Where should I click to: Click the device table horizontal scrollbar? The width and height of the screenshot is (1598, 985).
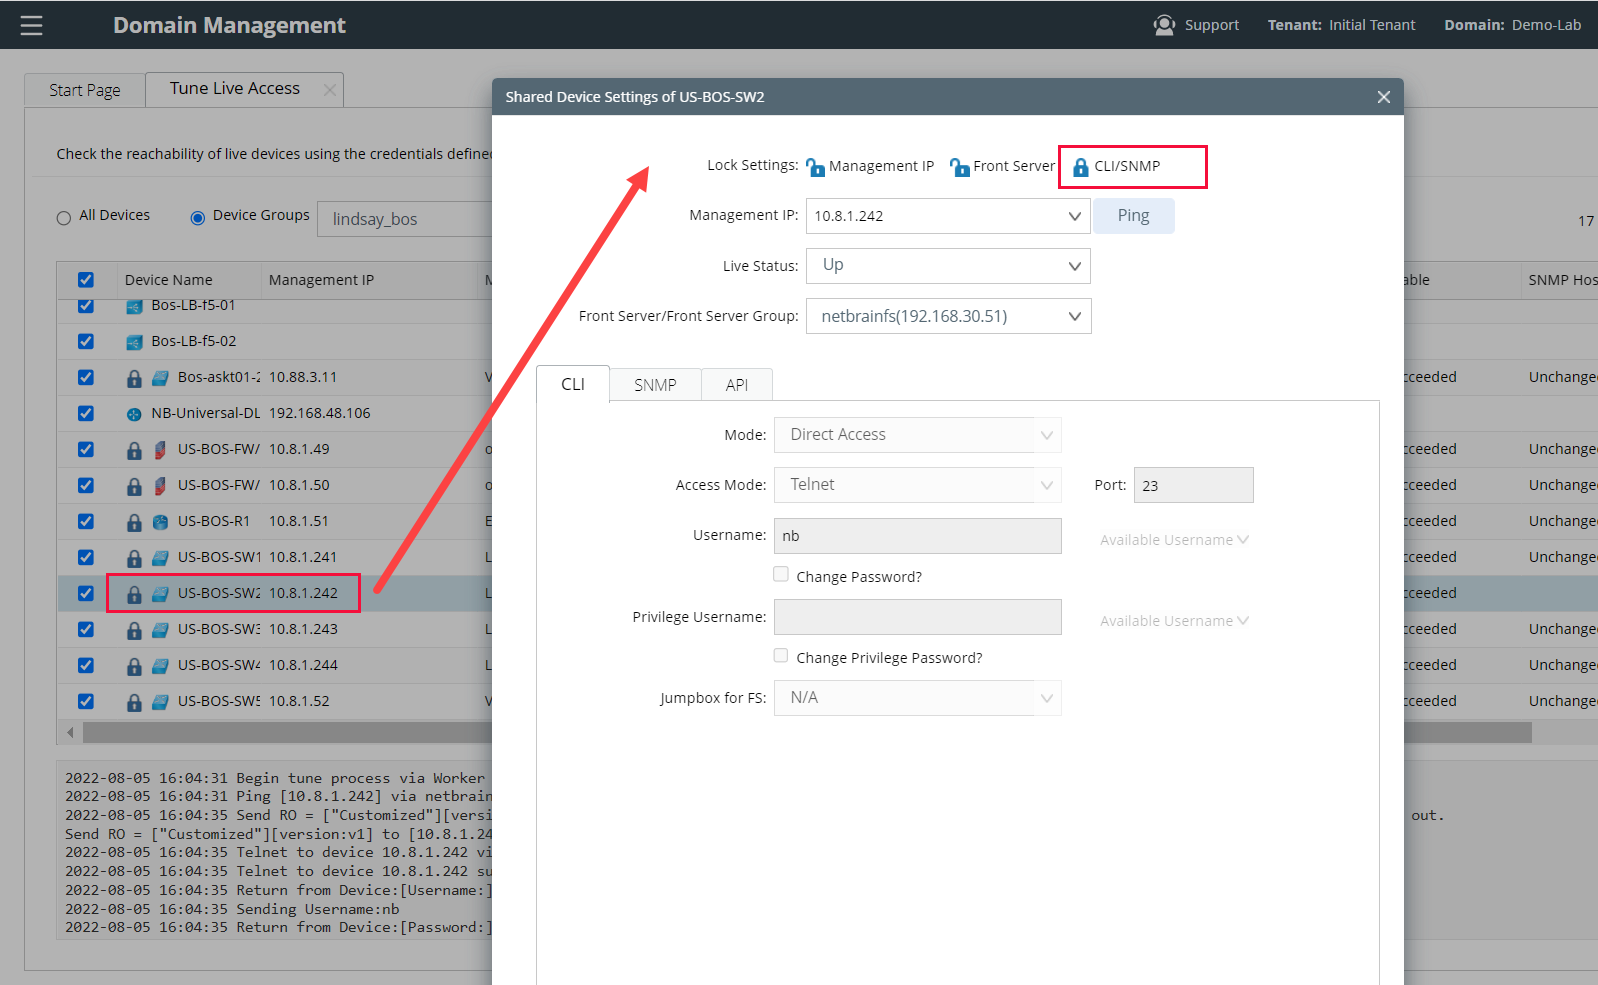point(806,733)
